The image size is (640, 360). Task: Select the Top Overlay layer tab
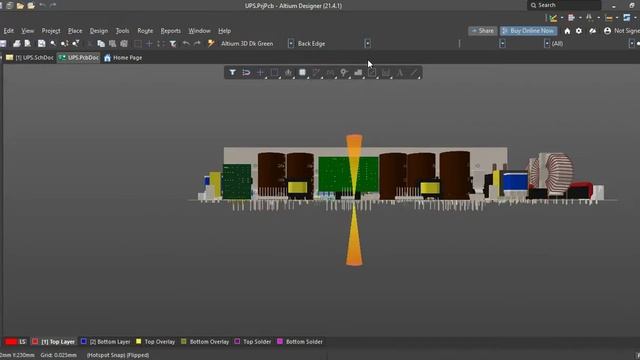[160, 342]
